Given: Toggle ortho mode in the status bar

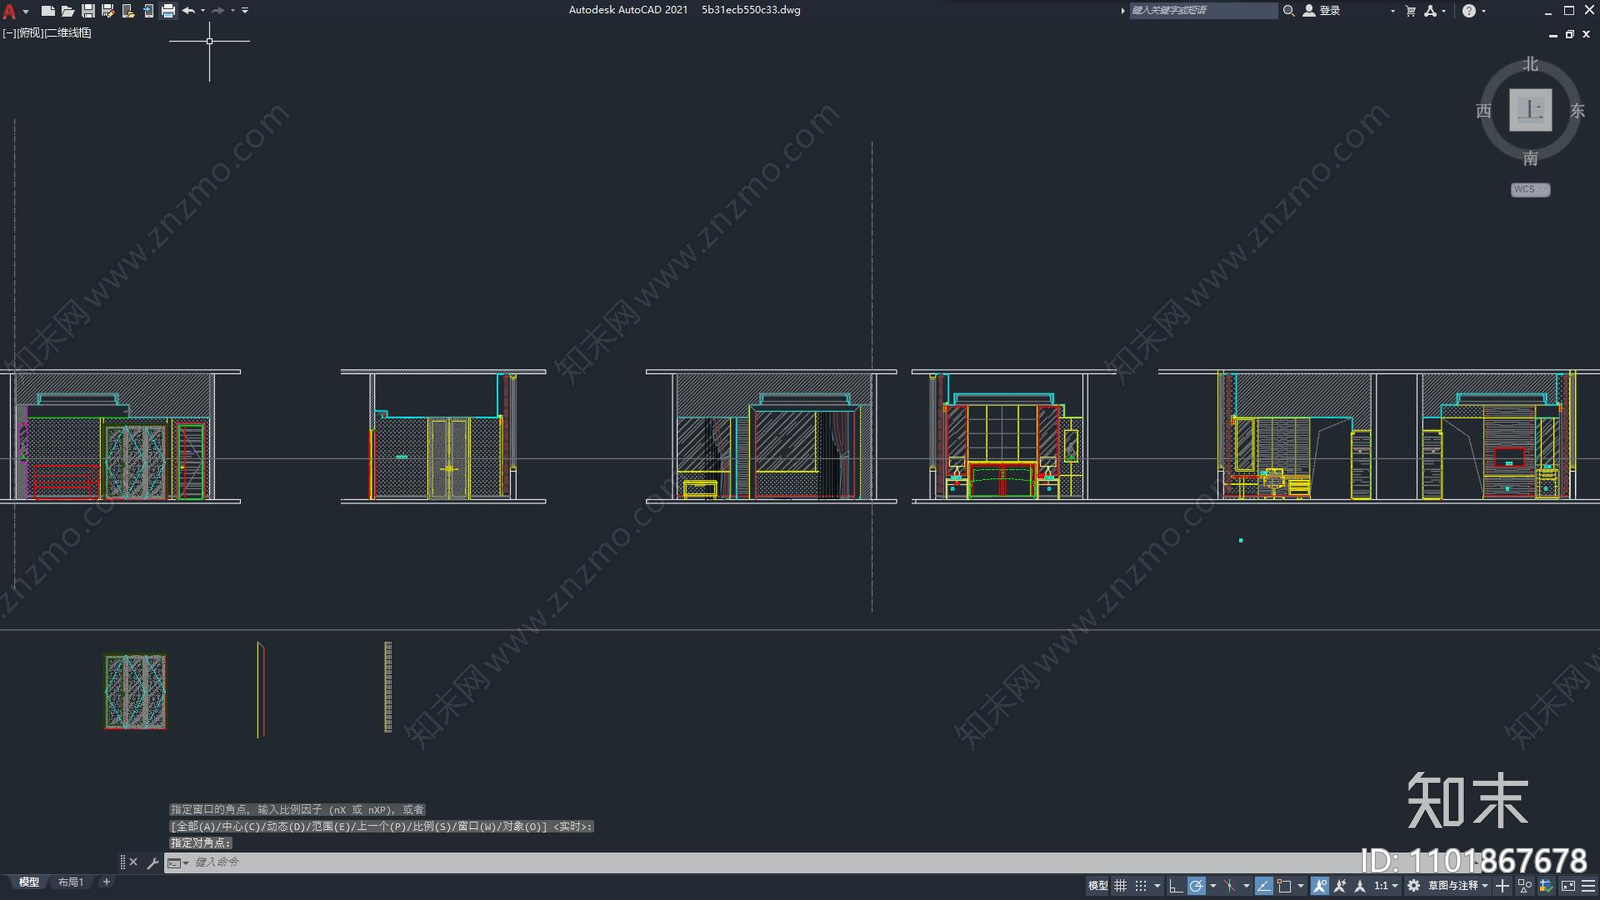Looking at the screenshot, I should 1176,886.
